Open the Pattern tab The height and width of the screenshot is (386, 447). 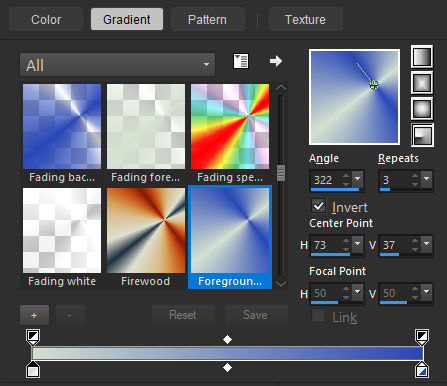(207, 20)
